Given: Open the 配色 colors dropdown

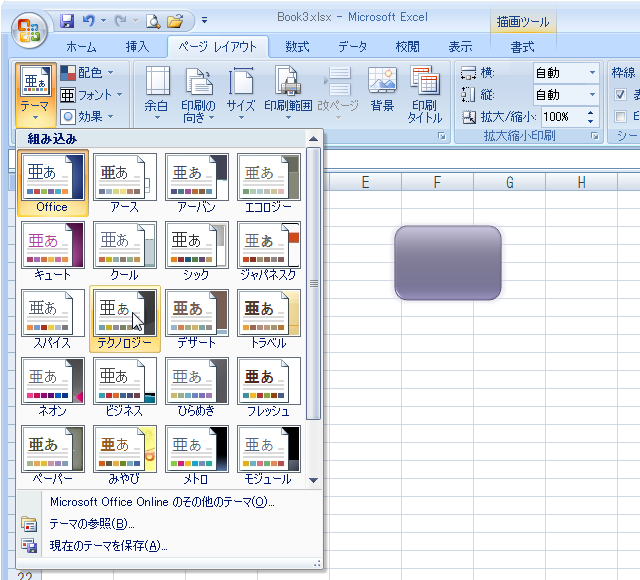Looking at the screenshot, I should 87,73.
